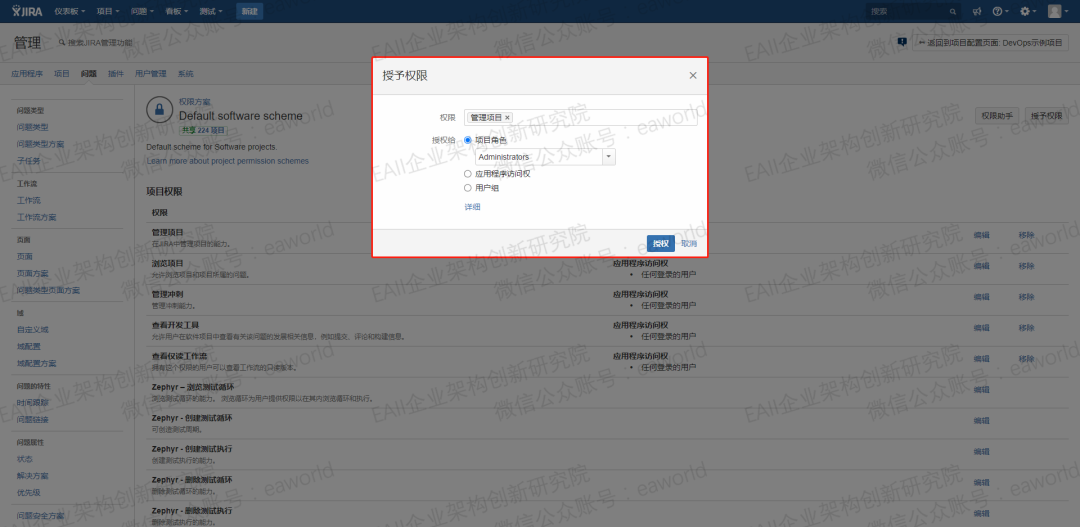Click the padlock permission scheme icon
The width and height of the screenshot is (1080, 527).
159,110
